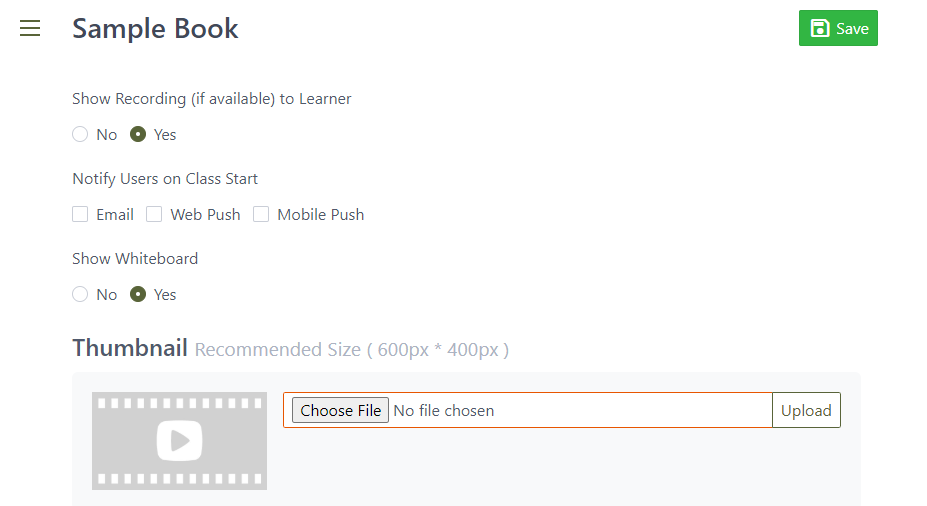Click the "Notify Users on Class Start" label
927x506 pixels.
[165, 179]
